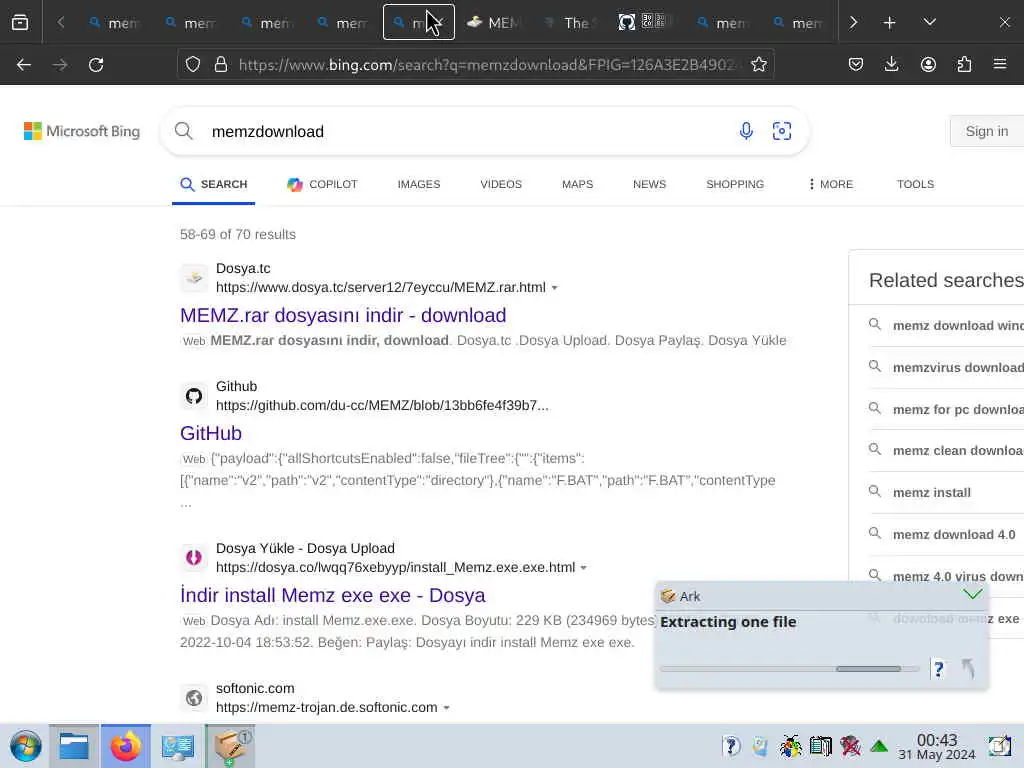Switch to the GitHub tab
This screenshot has width=1024, height=768.
[643, 22]
